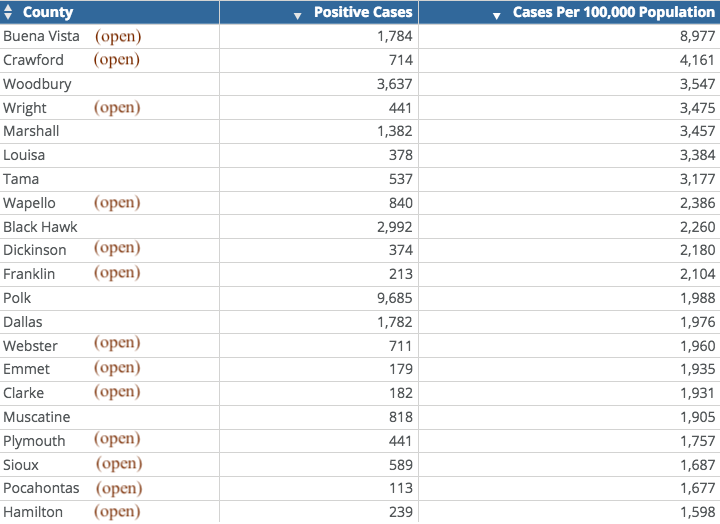Click the Cases Per 100,000 Population sort arrow
720x524 pixels.
[496, 16]
